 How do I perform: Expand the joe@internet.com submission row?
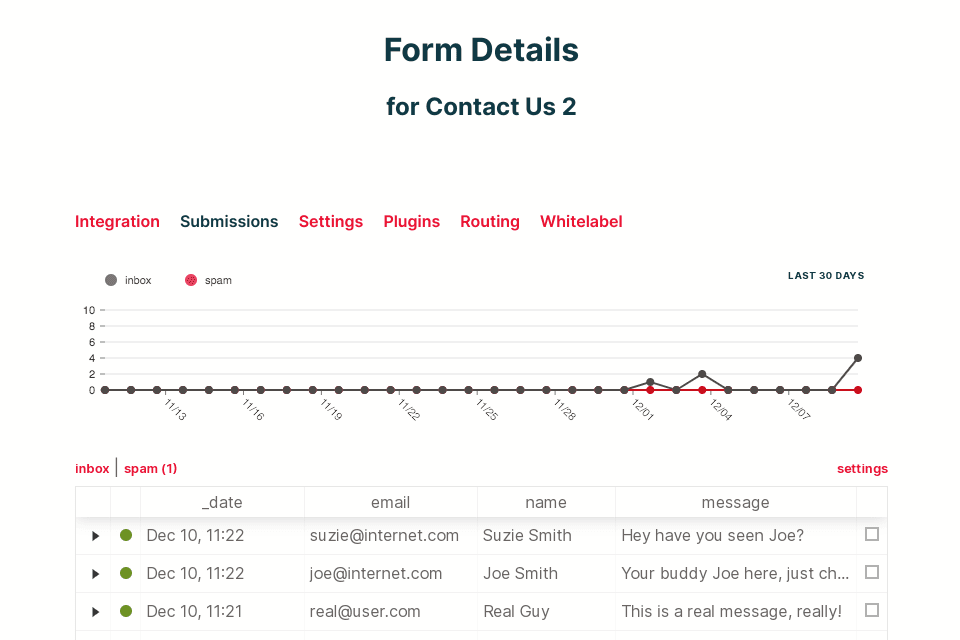coord(96,574)
